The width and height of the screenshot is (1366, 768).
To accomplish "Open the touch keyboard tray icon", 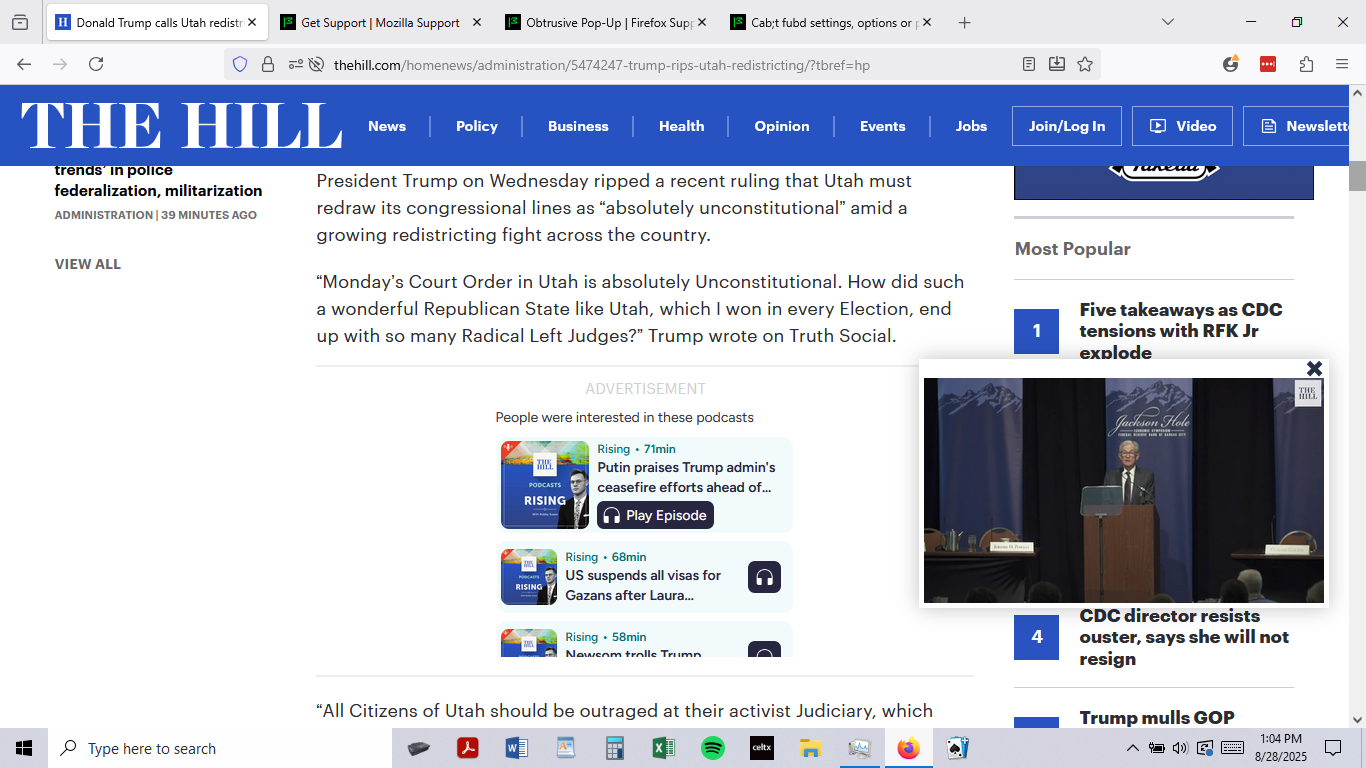I will click(1233, 748).
